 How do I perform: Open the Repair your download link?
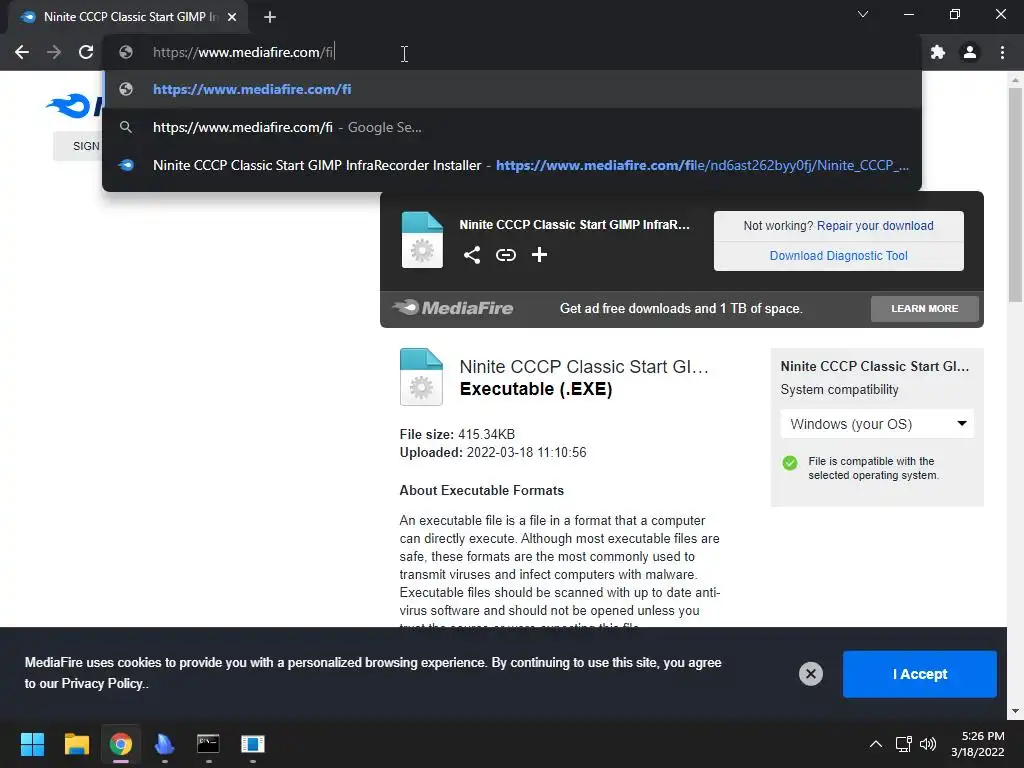point(875,226)
